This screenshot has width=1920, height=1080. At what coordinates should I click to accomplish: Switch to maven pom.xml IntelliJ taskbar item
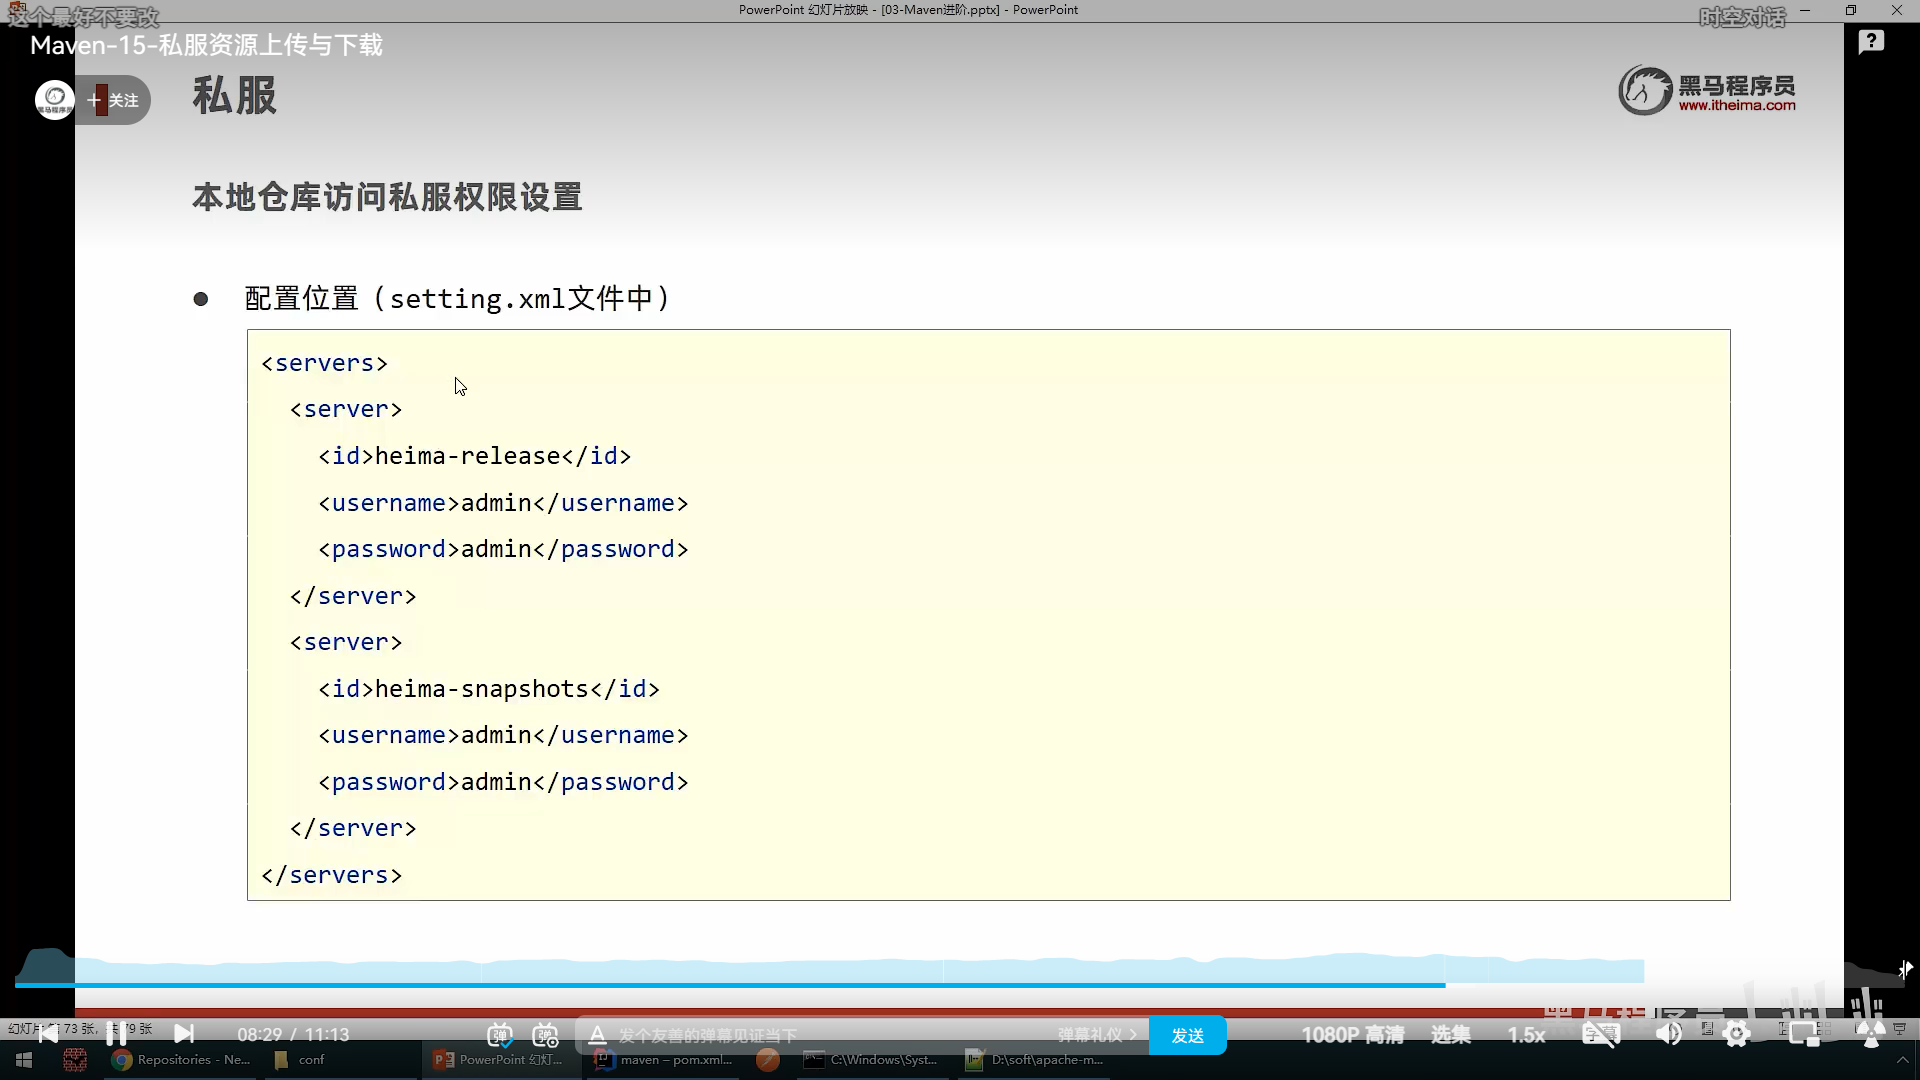663,1060
